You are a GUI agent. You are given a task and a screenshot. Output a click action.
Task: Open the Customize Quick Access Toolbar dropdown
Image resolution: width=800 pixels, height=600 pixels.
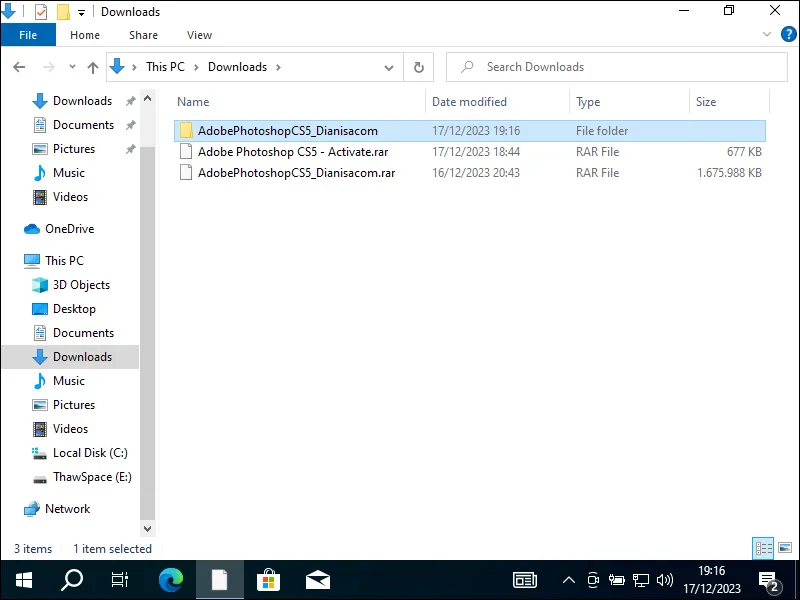point(81,11)
